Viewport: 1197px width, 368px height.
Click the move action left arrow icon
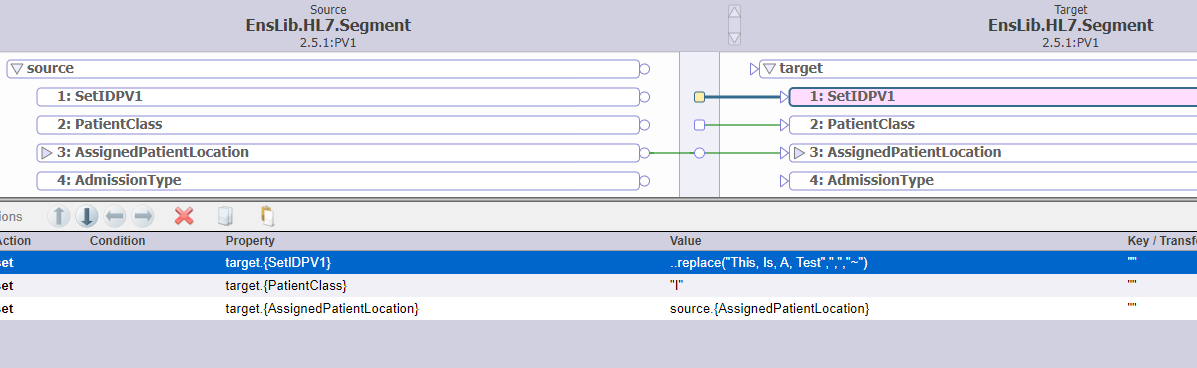(x=115, y=217)
